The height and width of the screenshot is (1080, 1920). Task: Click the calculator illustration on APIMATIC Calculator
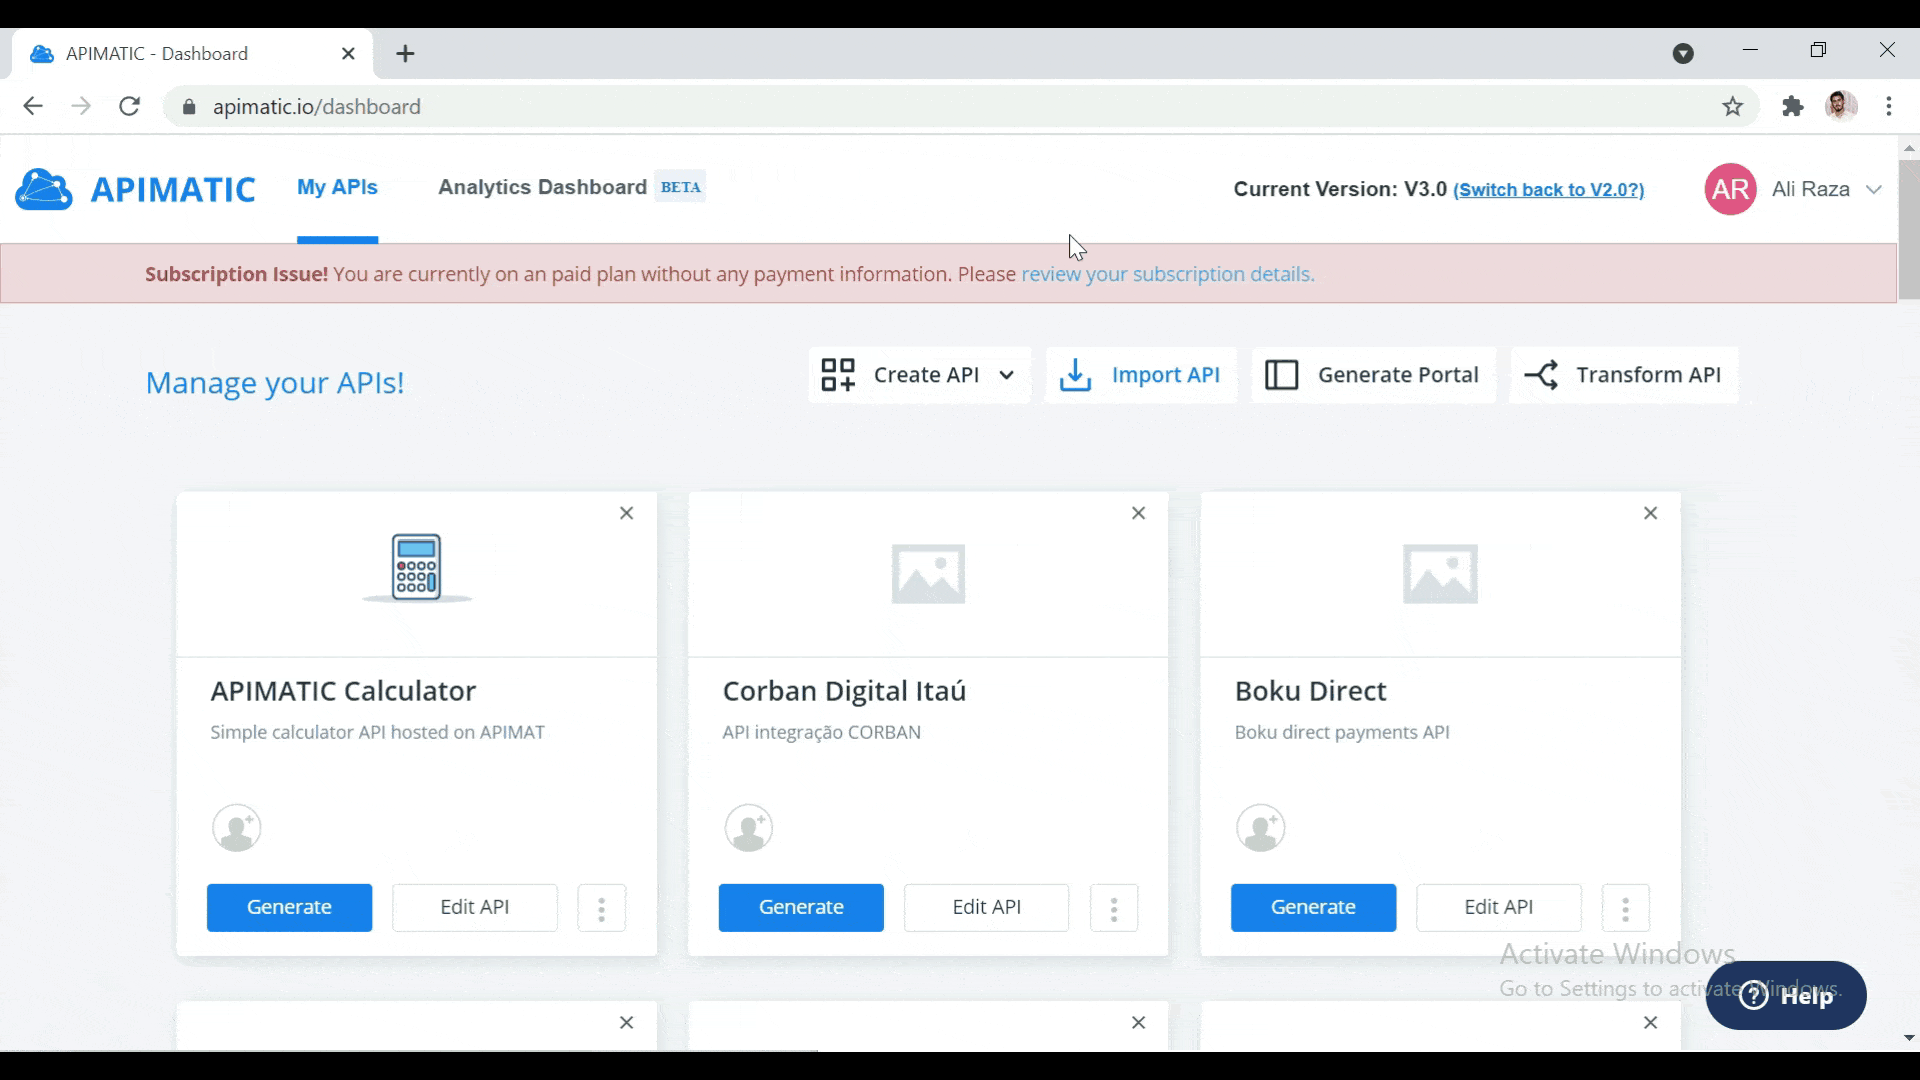[416, 567]
